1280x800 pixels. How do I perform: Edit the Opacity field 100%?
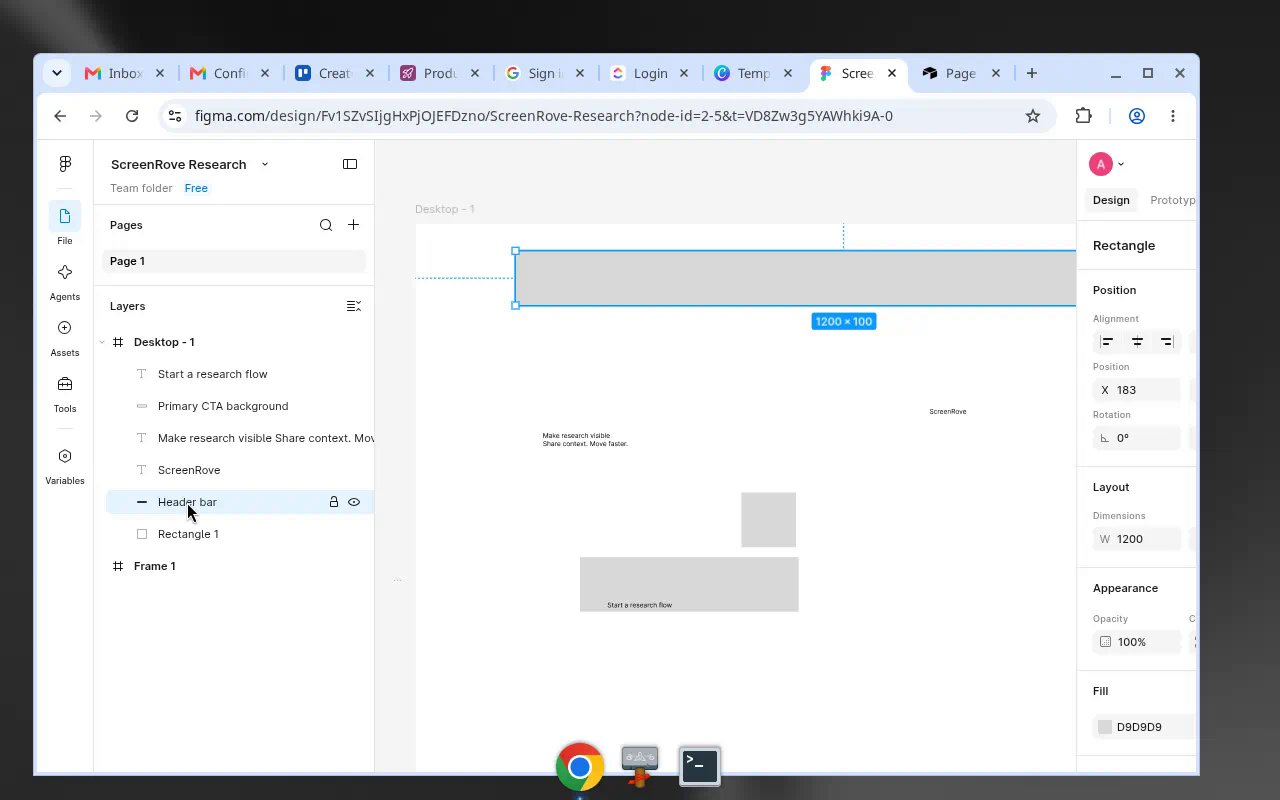(x=1137, y=642)
